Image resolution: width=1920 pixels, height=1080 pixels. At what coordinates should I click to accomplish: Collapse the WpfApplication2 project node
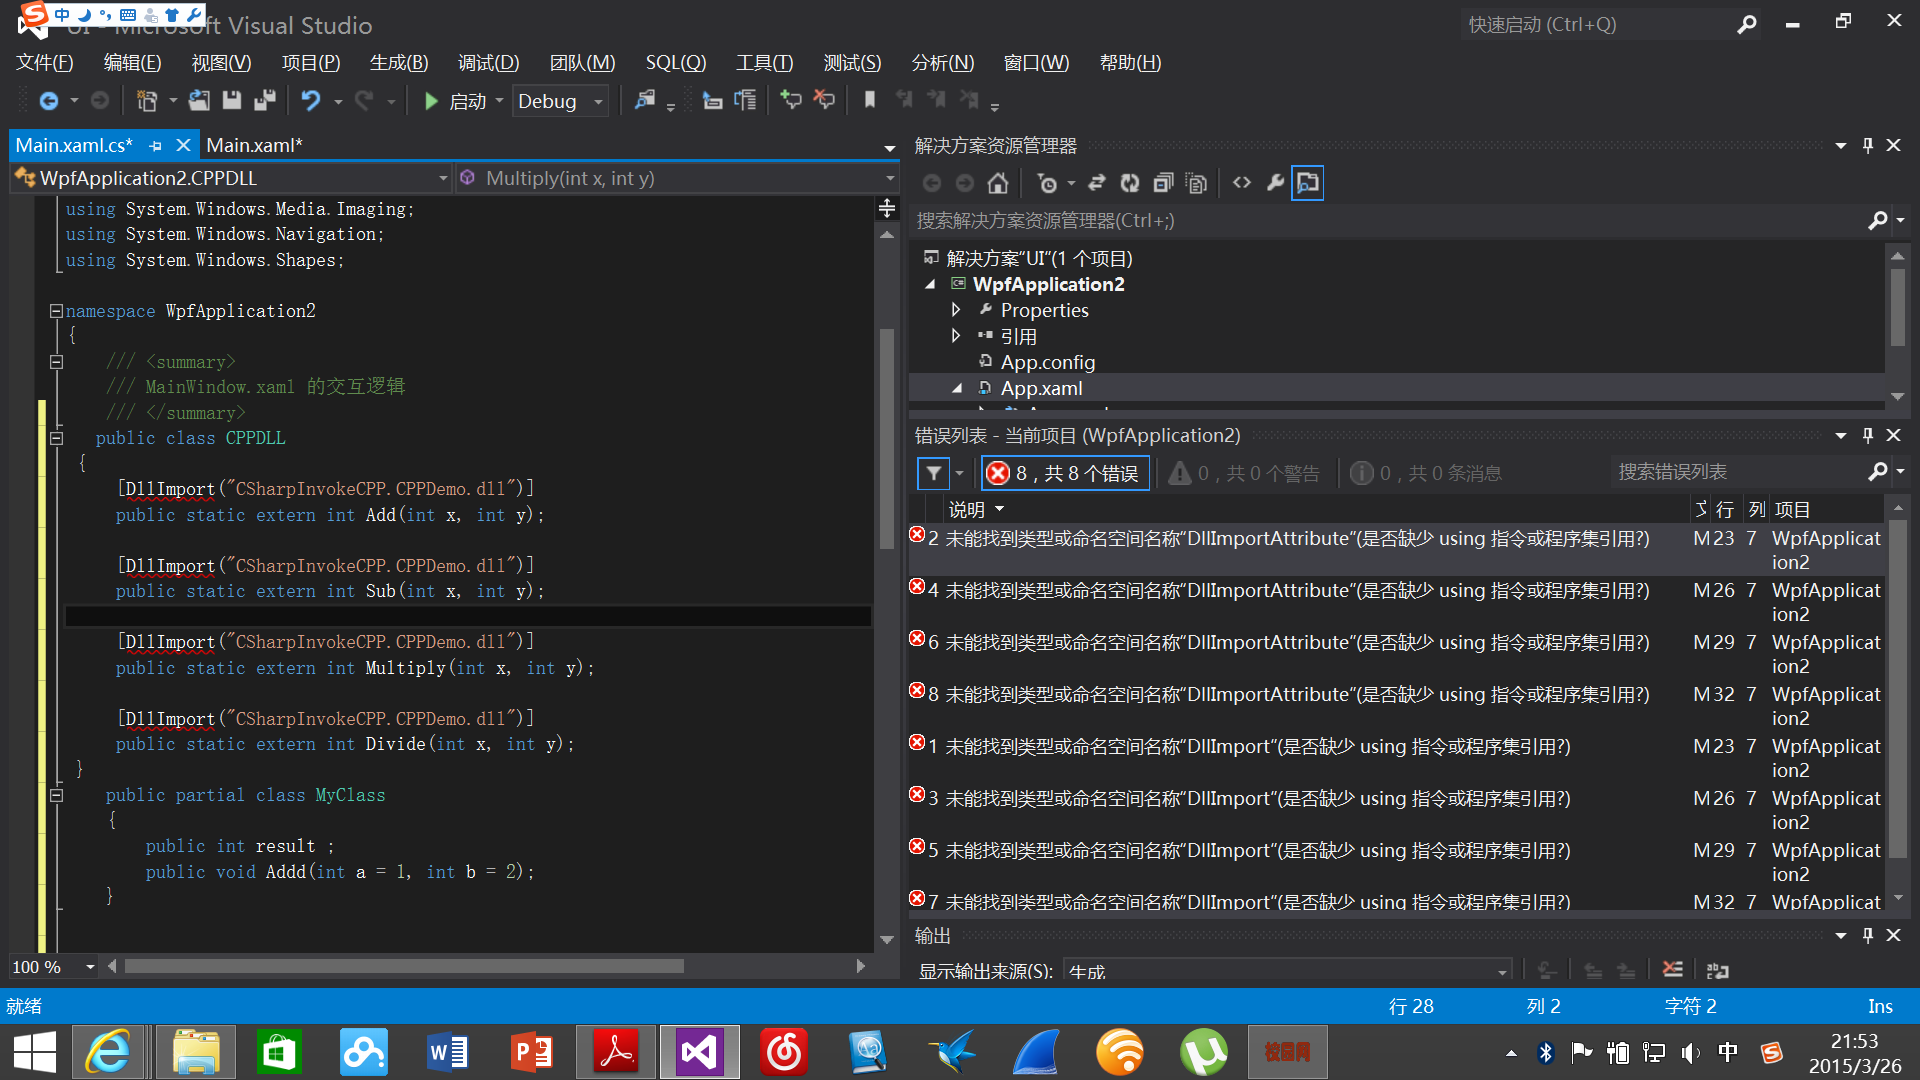[930, 285]
